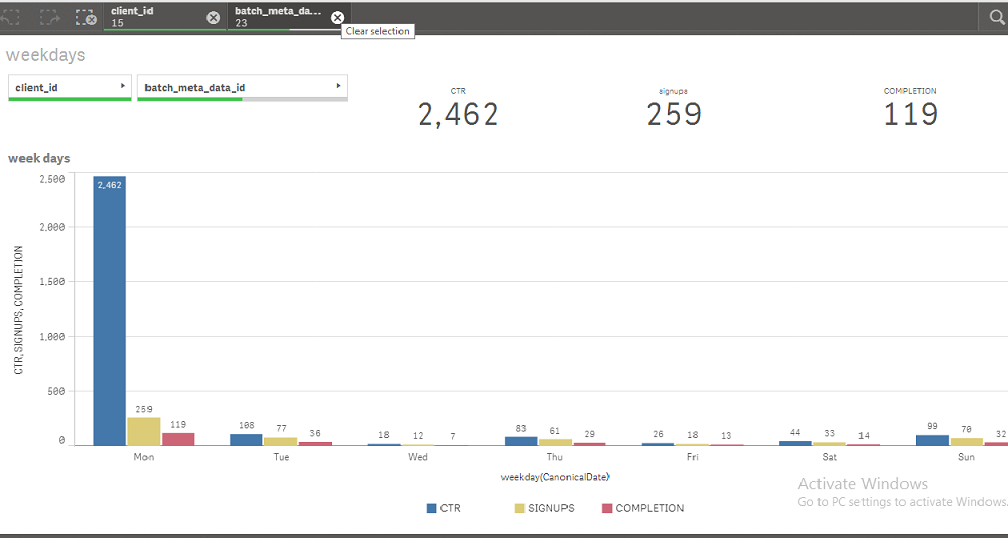The image size is (1008, 538).
Task: Click the Wednesday CTR value label 18
Action: (384, 435)
